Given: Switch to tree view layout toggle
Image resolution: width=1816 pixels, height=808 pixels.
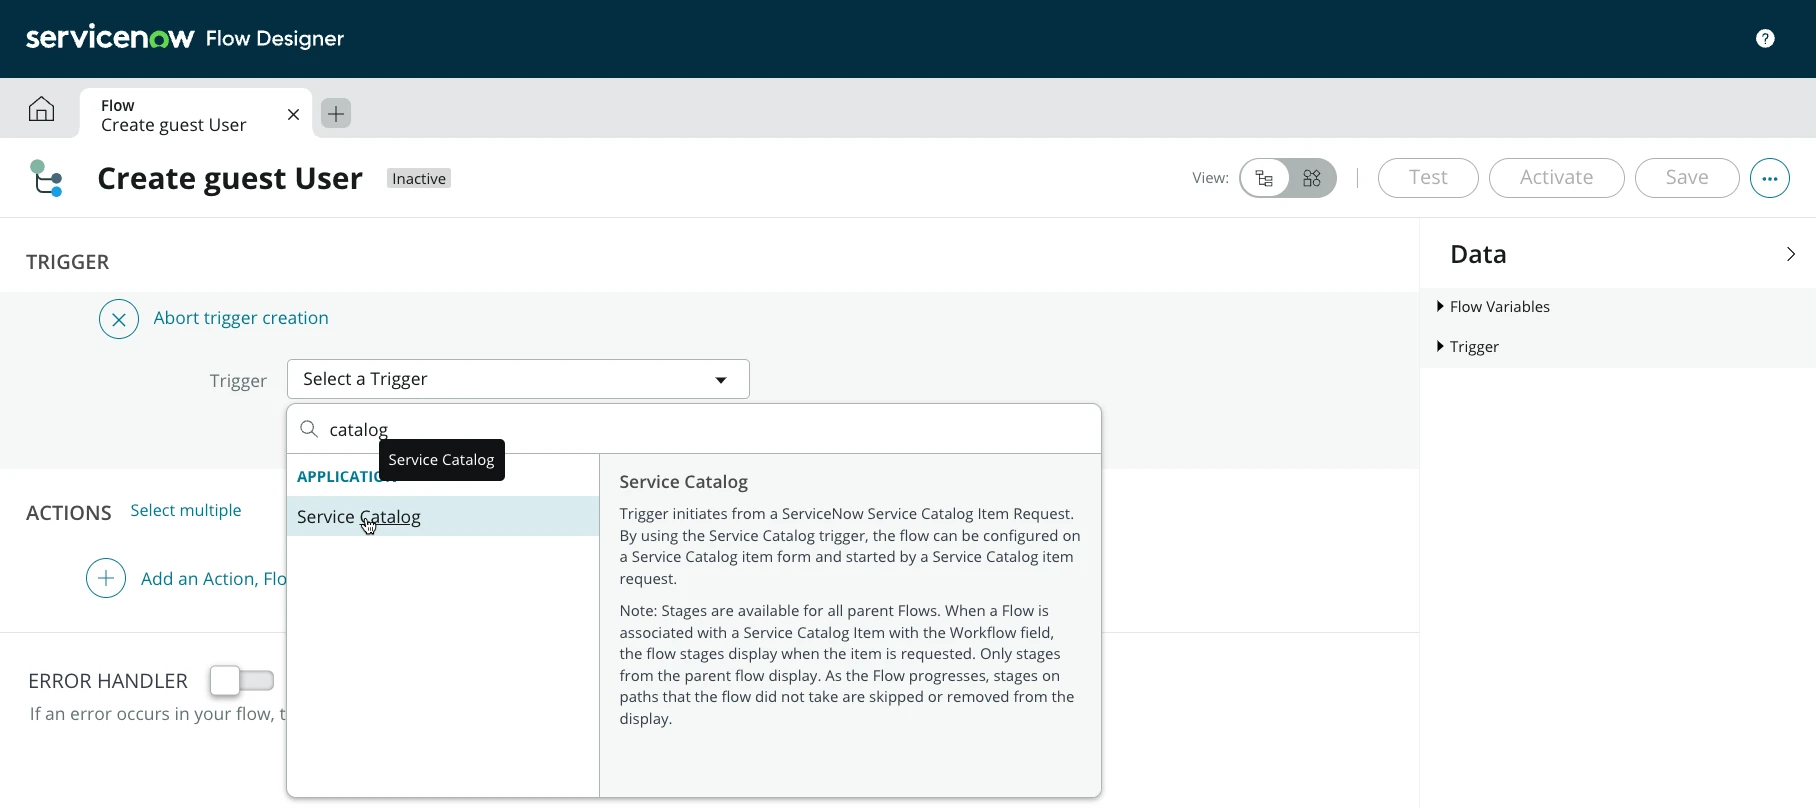Looking at the screenshot, I should tap(1265, 178).
